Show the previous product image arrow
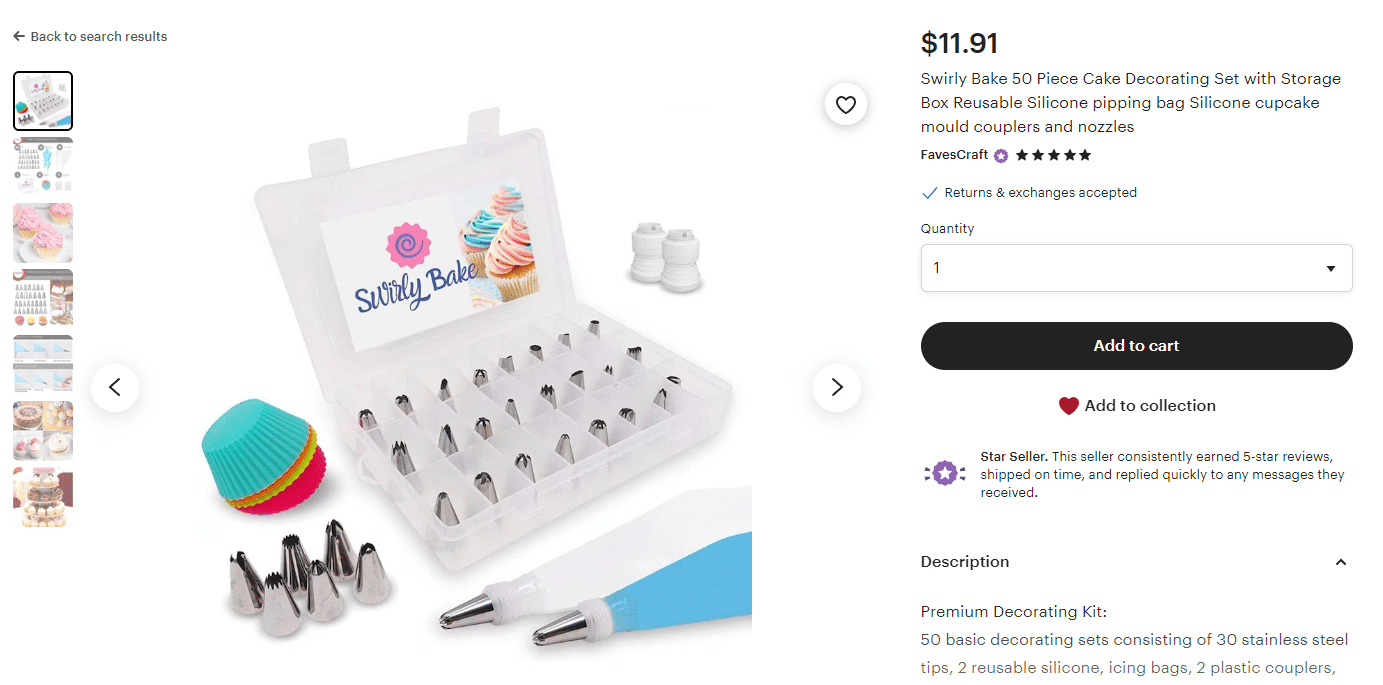This screenshot has height=685, width=1383. click(x=115, y=387)
